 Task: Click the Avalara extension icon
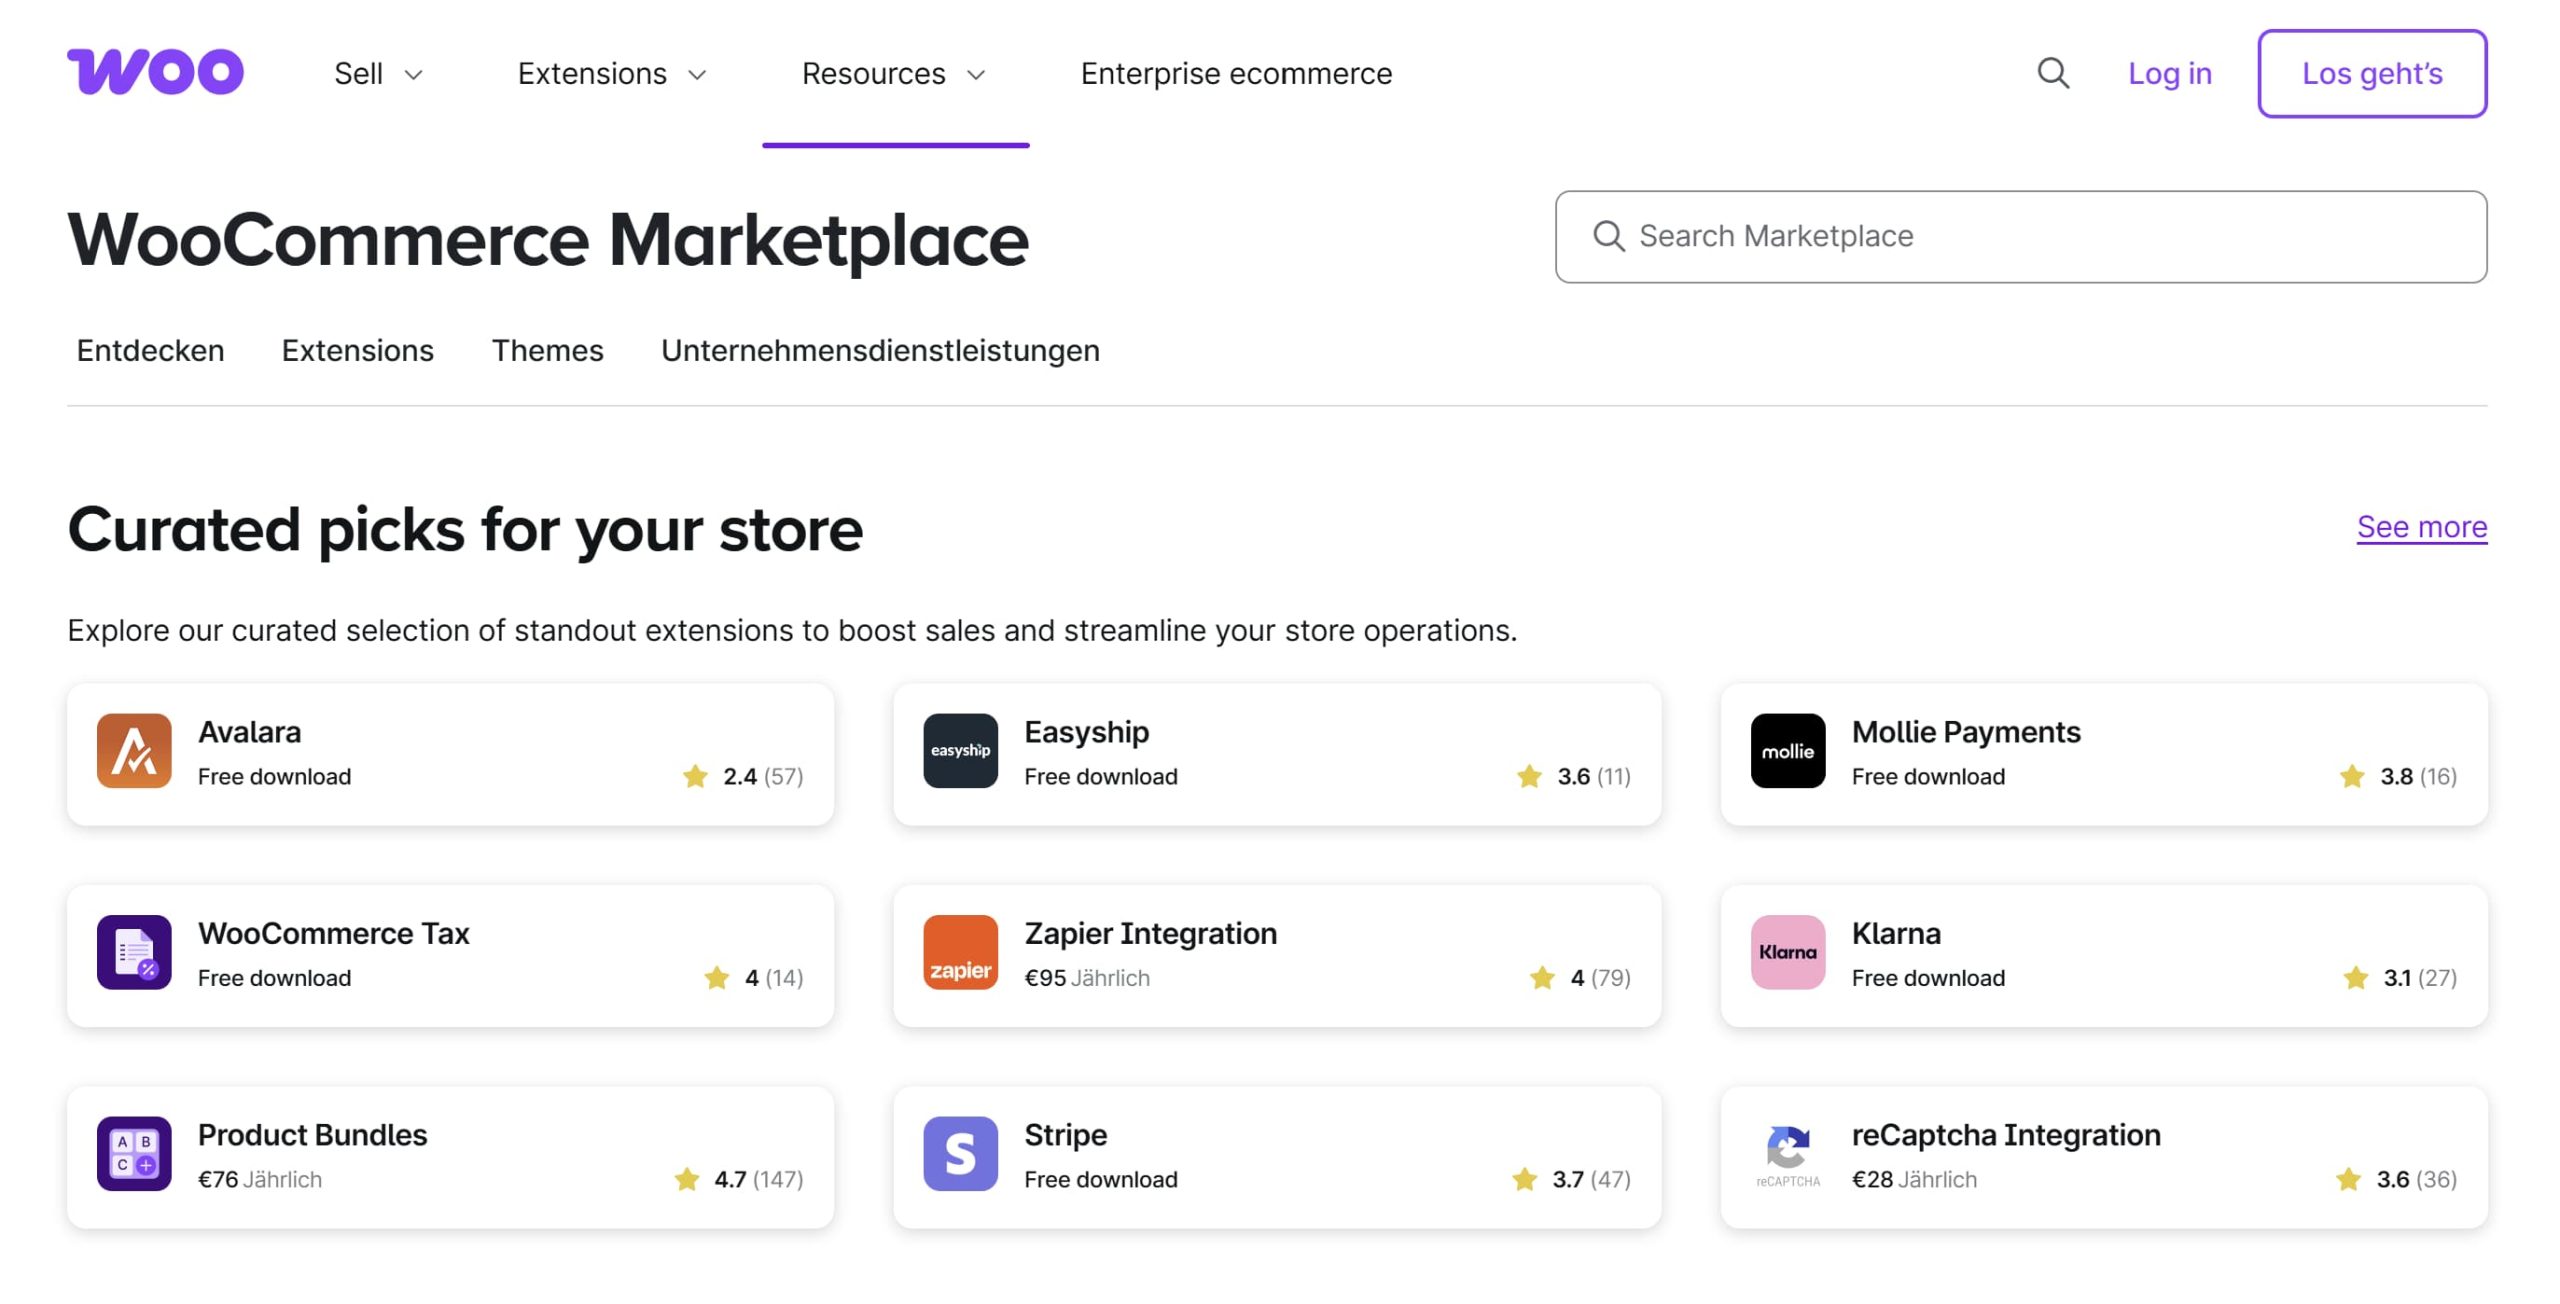(134, 751)
